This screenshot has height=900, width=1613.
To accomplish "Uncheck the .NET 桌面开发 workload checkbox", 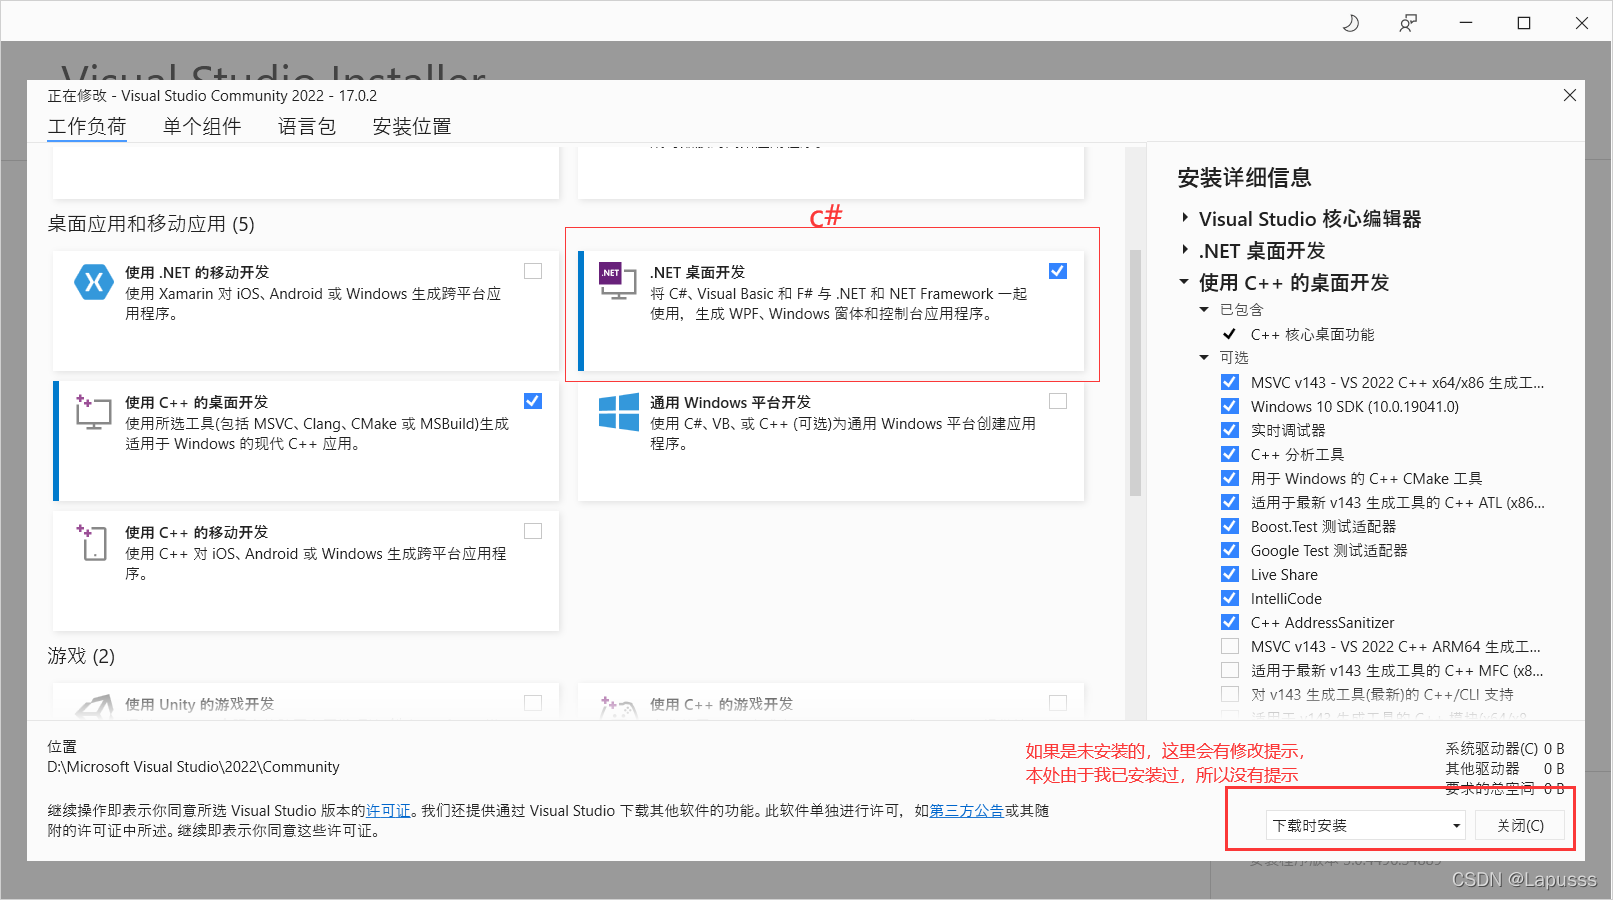I will (x=1058, y=271).
